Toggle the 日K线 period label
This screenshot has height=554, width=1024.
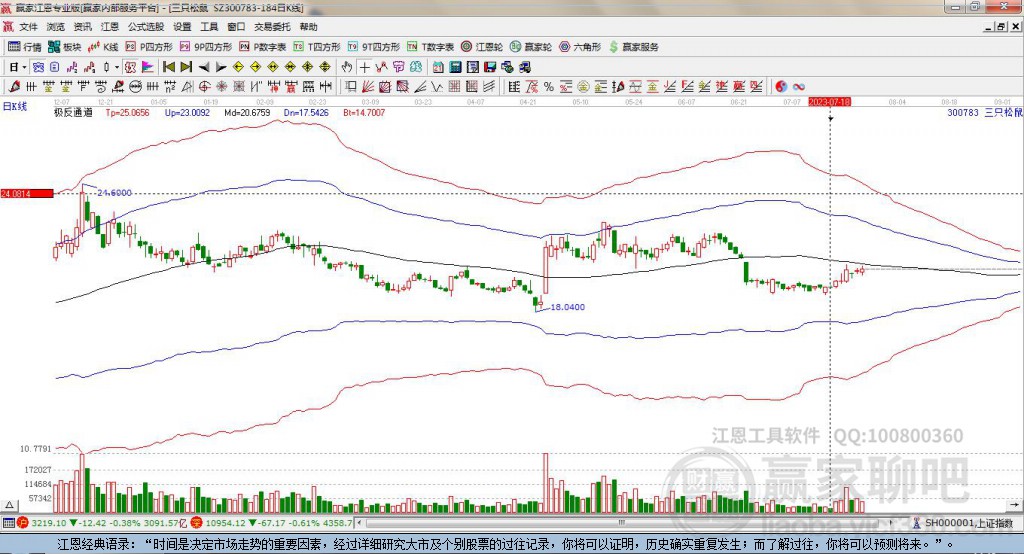[x=14, y=106]
